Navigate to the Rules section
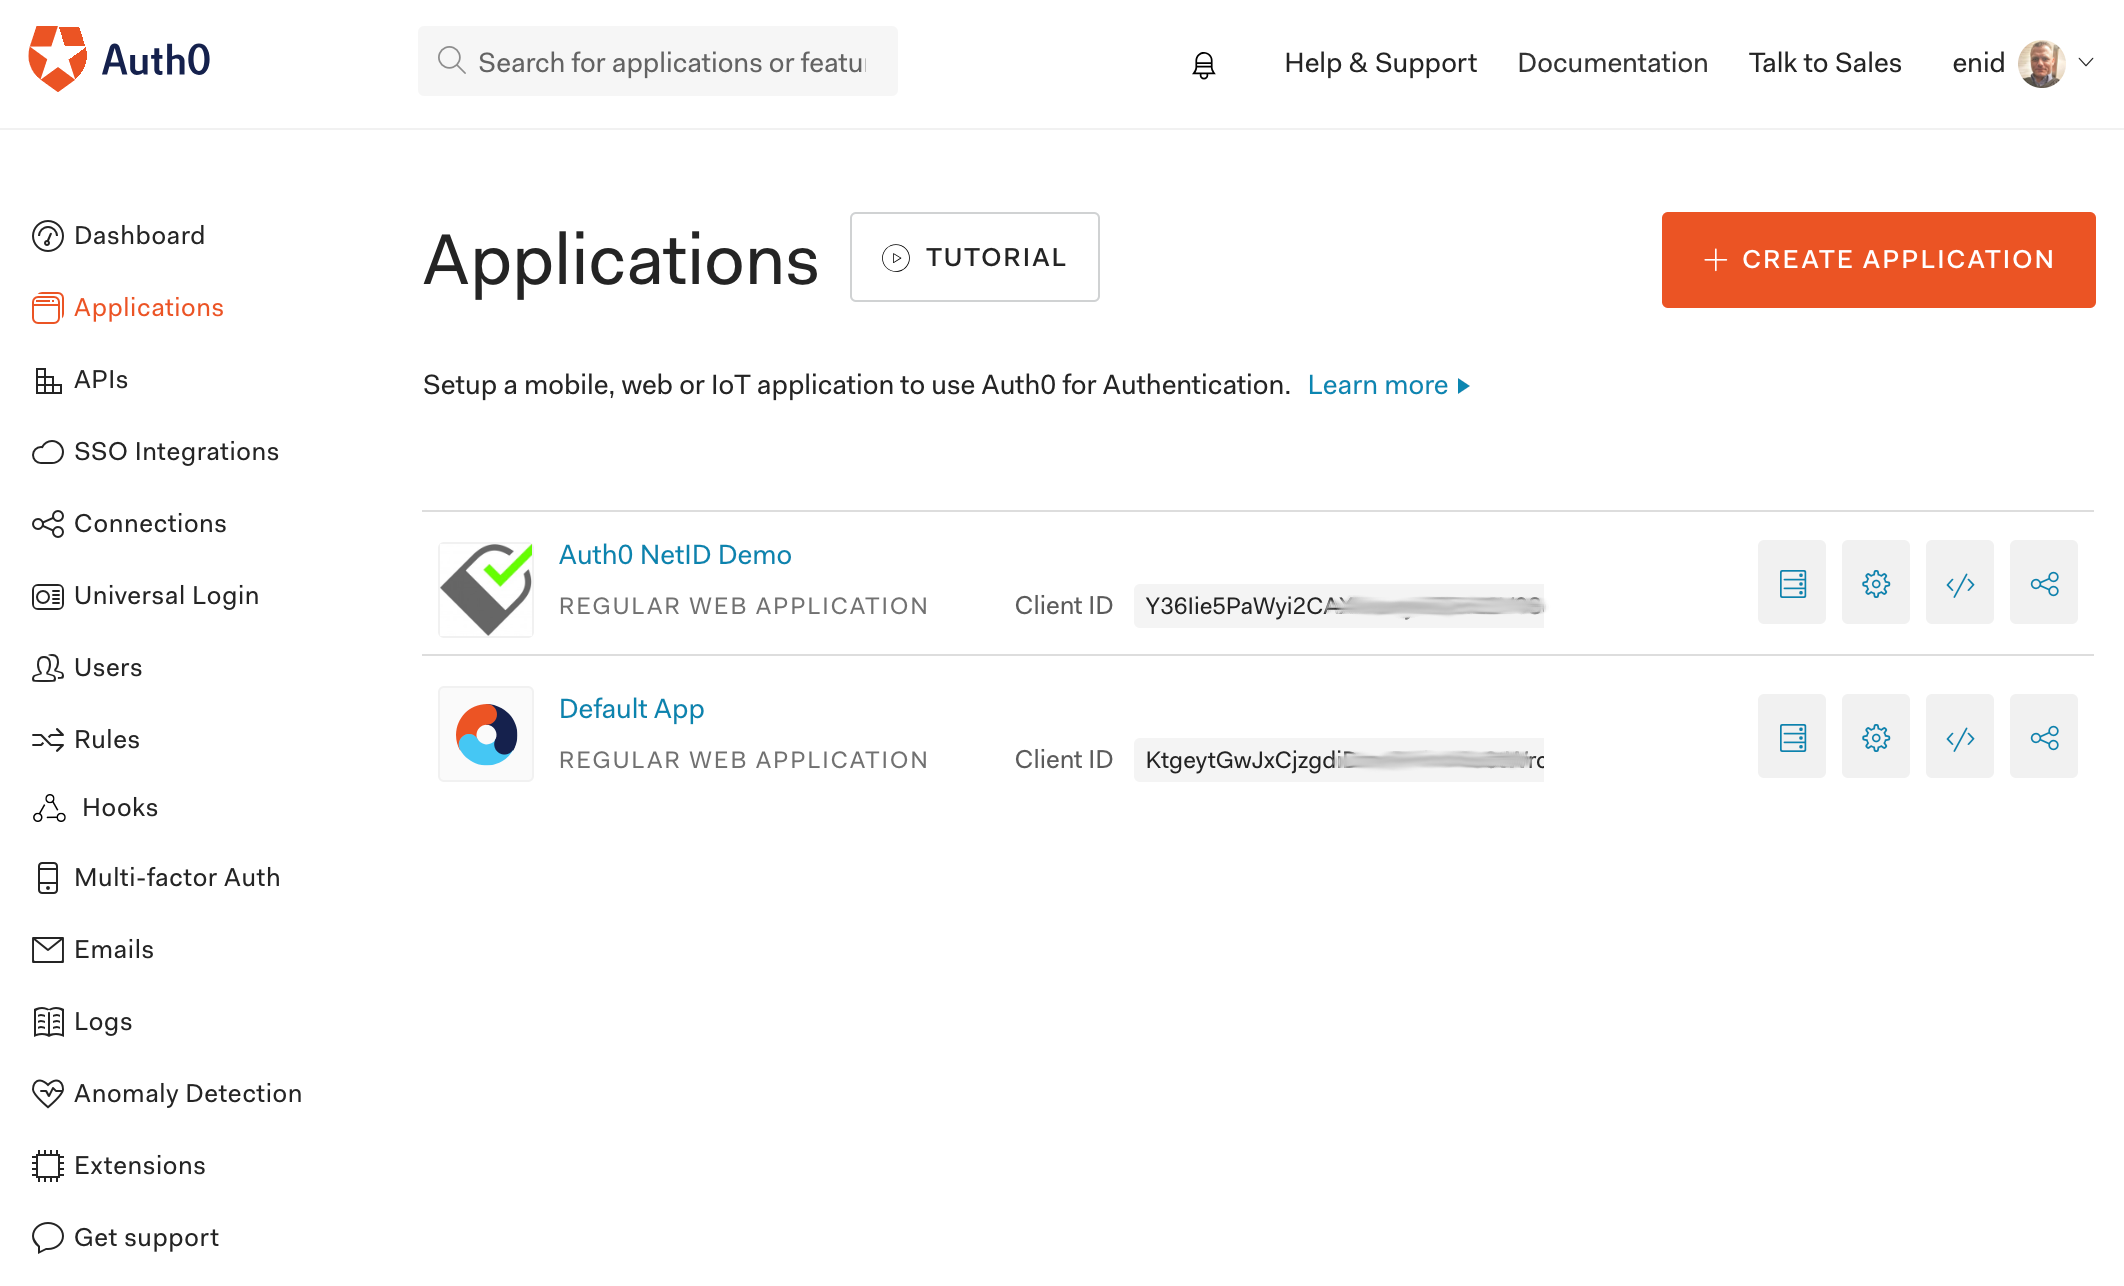Screen dimensions: 2124x1286 106,739
